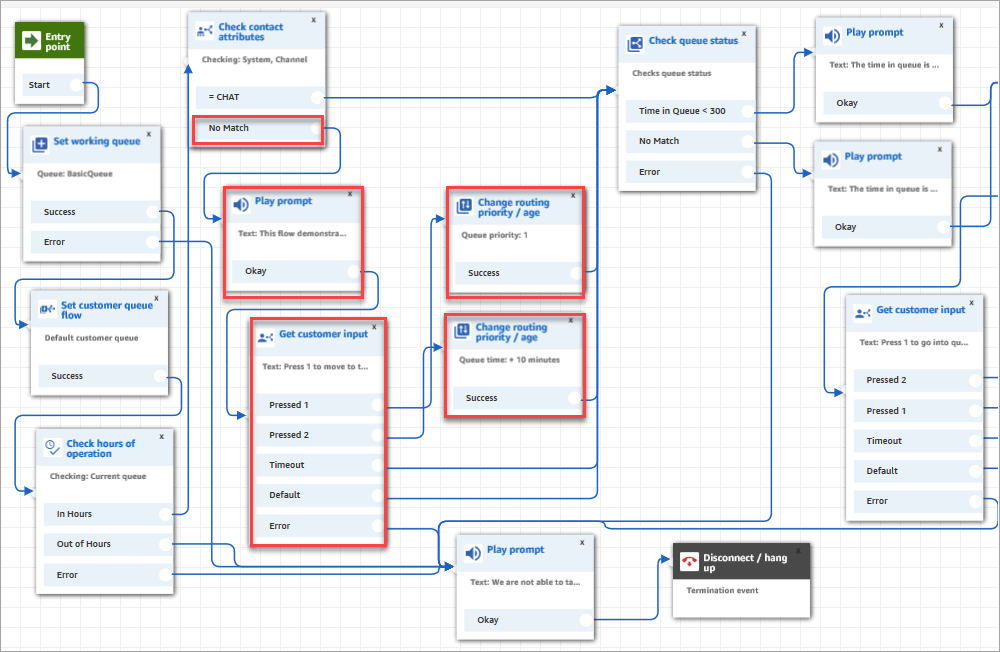Click the red Disconnect / hang up phone icon

click(x=689, y=560)
